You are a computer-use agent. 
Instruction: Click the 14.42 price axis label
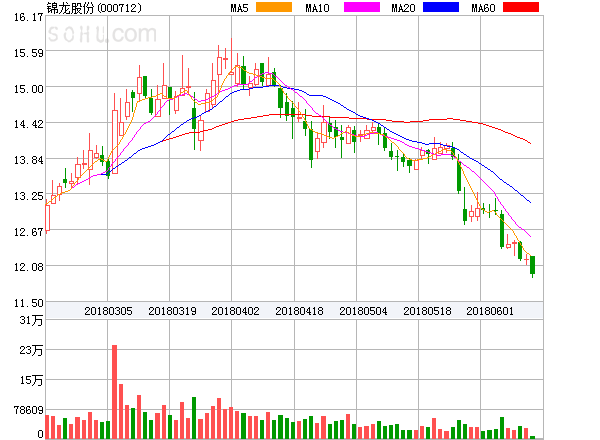(x=28, y=124)
